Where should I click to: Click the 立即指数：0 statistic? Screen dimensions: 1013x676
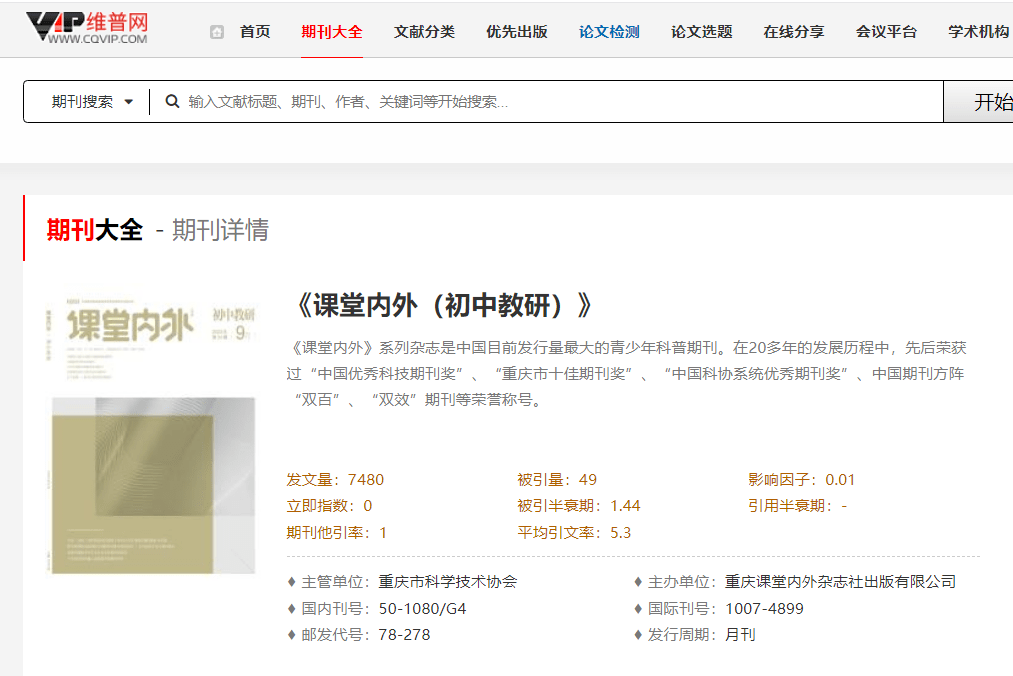(x=329, y=505)
